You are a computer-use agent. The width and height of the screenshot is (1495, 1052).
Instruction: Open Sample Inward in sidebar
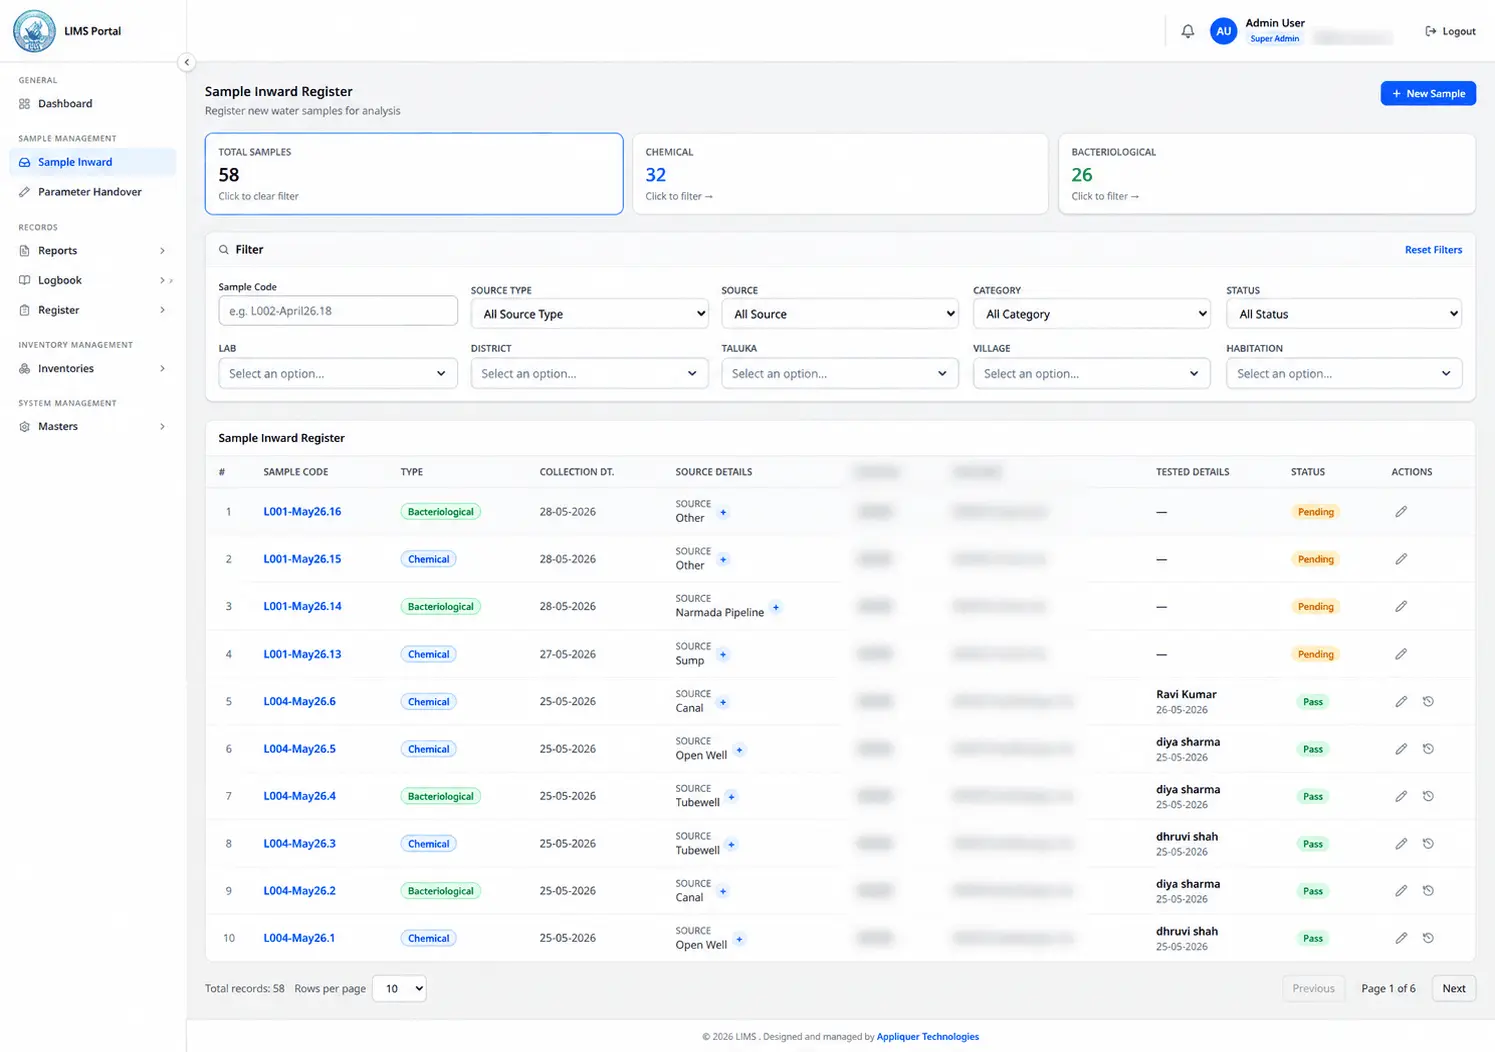pos(93,162)
